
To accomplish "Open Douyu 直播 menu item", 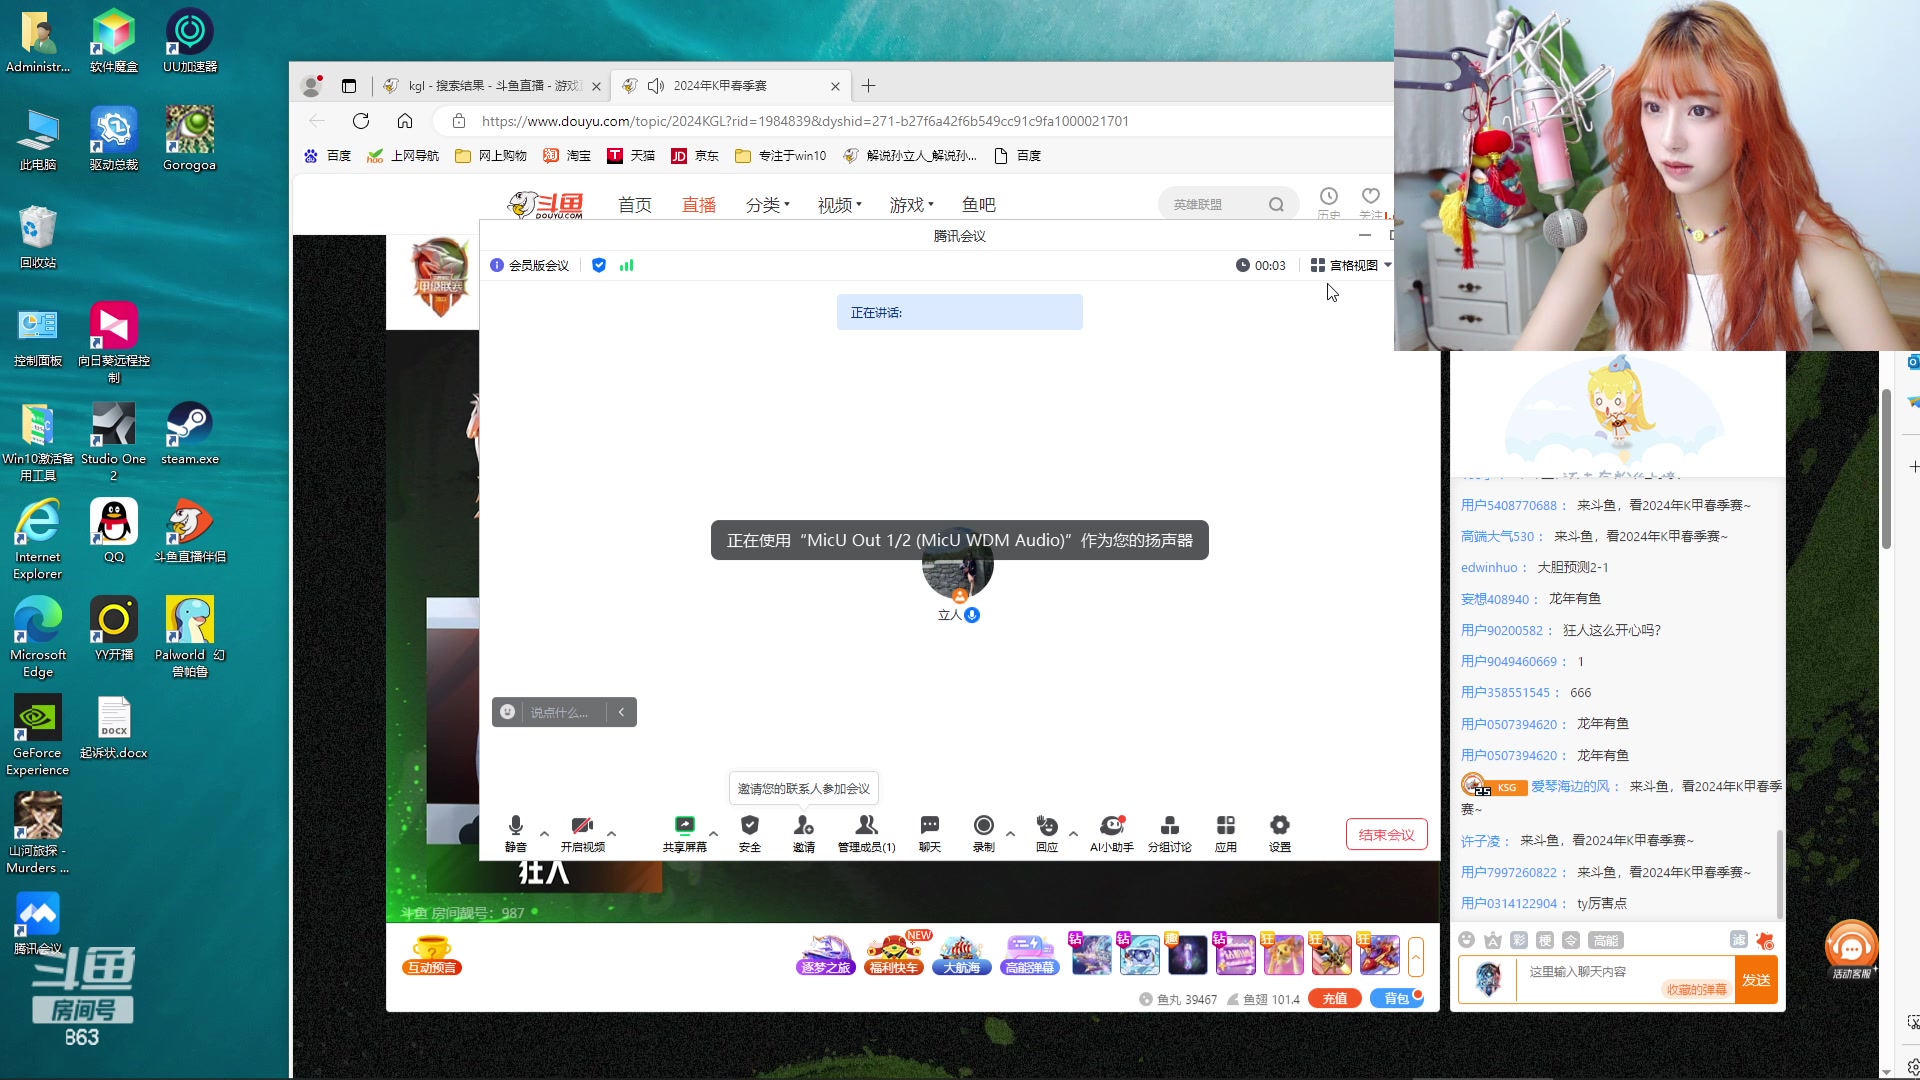I will [x=699, y=205].
